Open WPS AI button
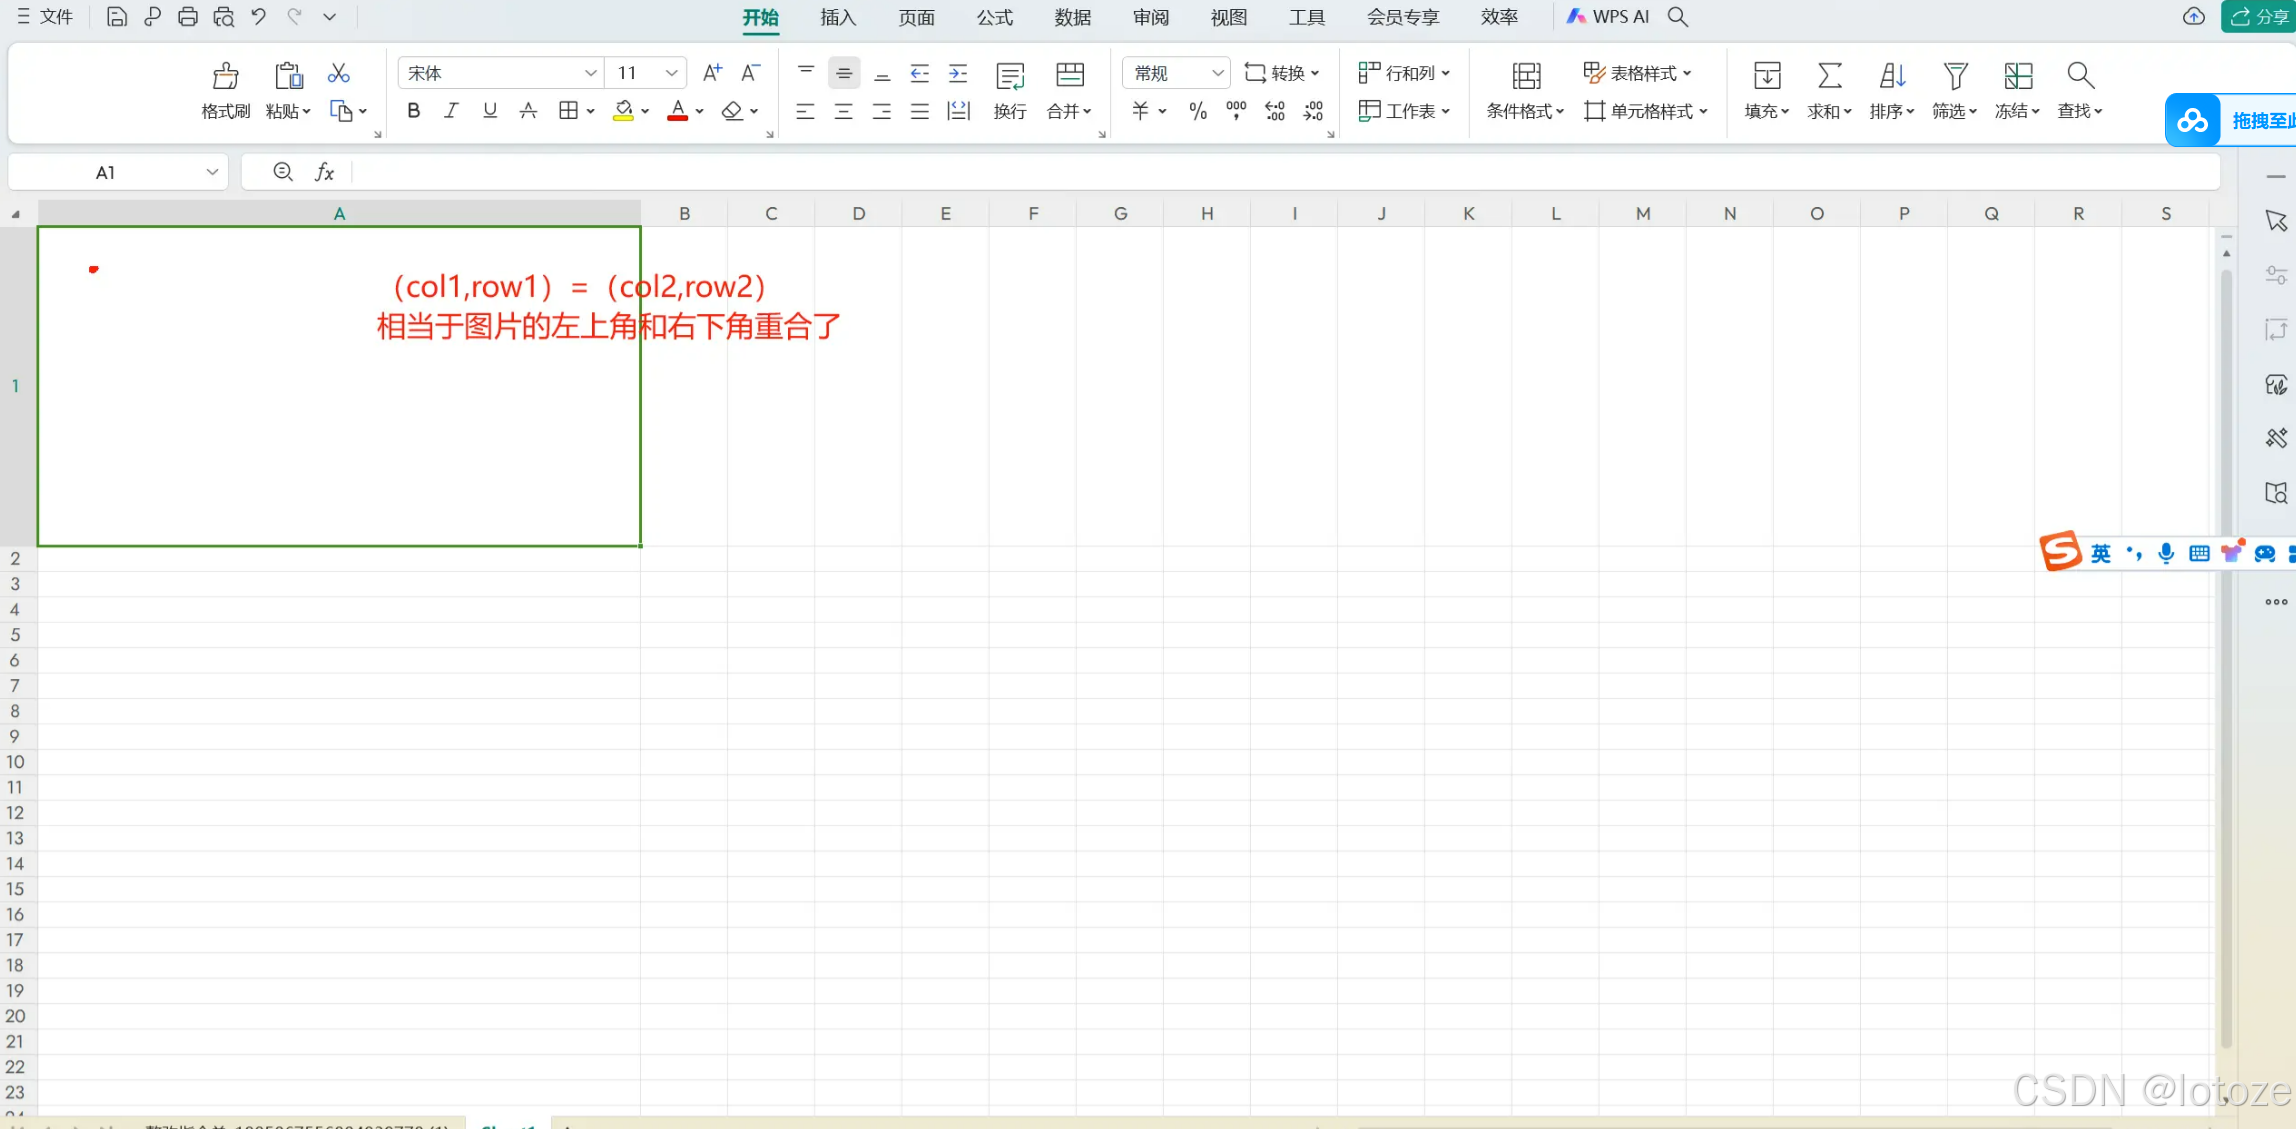 (1608, 17)
